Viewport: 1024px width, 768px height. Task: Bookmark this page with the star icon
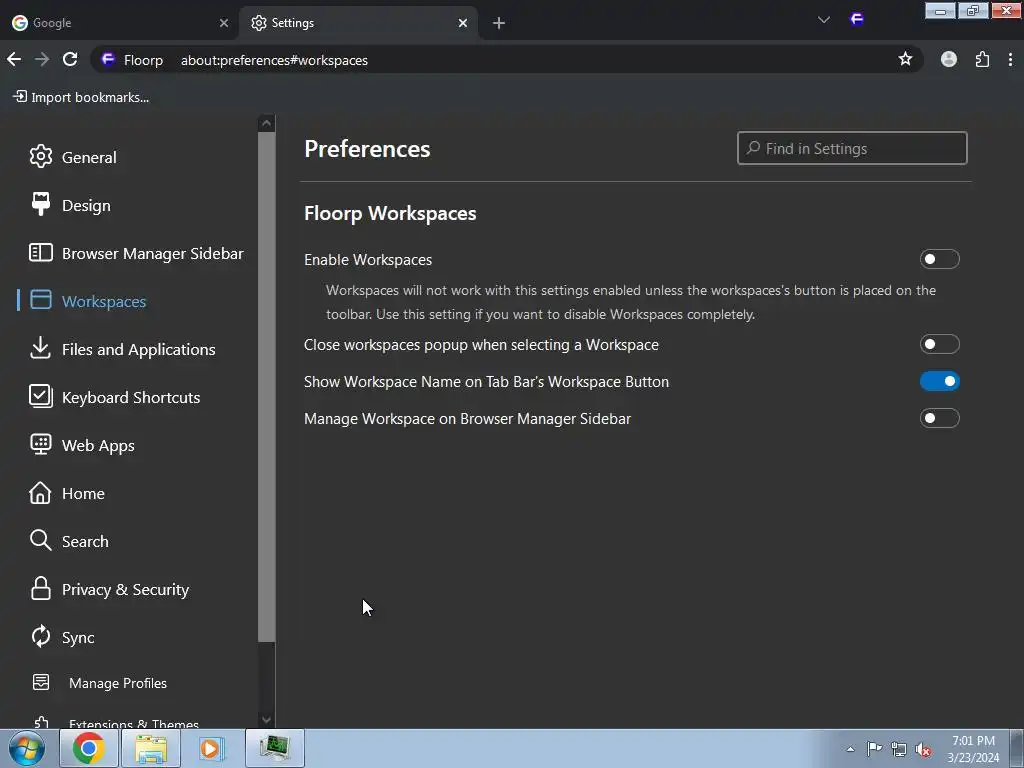click(x=905, y=59)
